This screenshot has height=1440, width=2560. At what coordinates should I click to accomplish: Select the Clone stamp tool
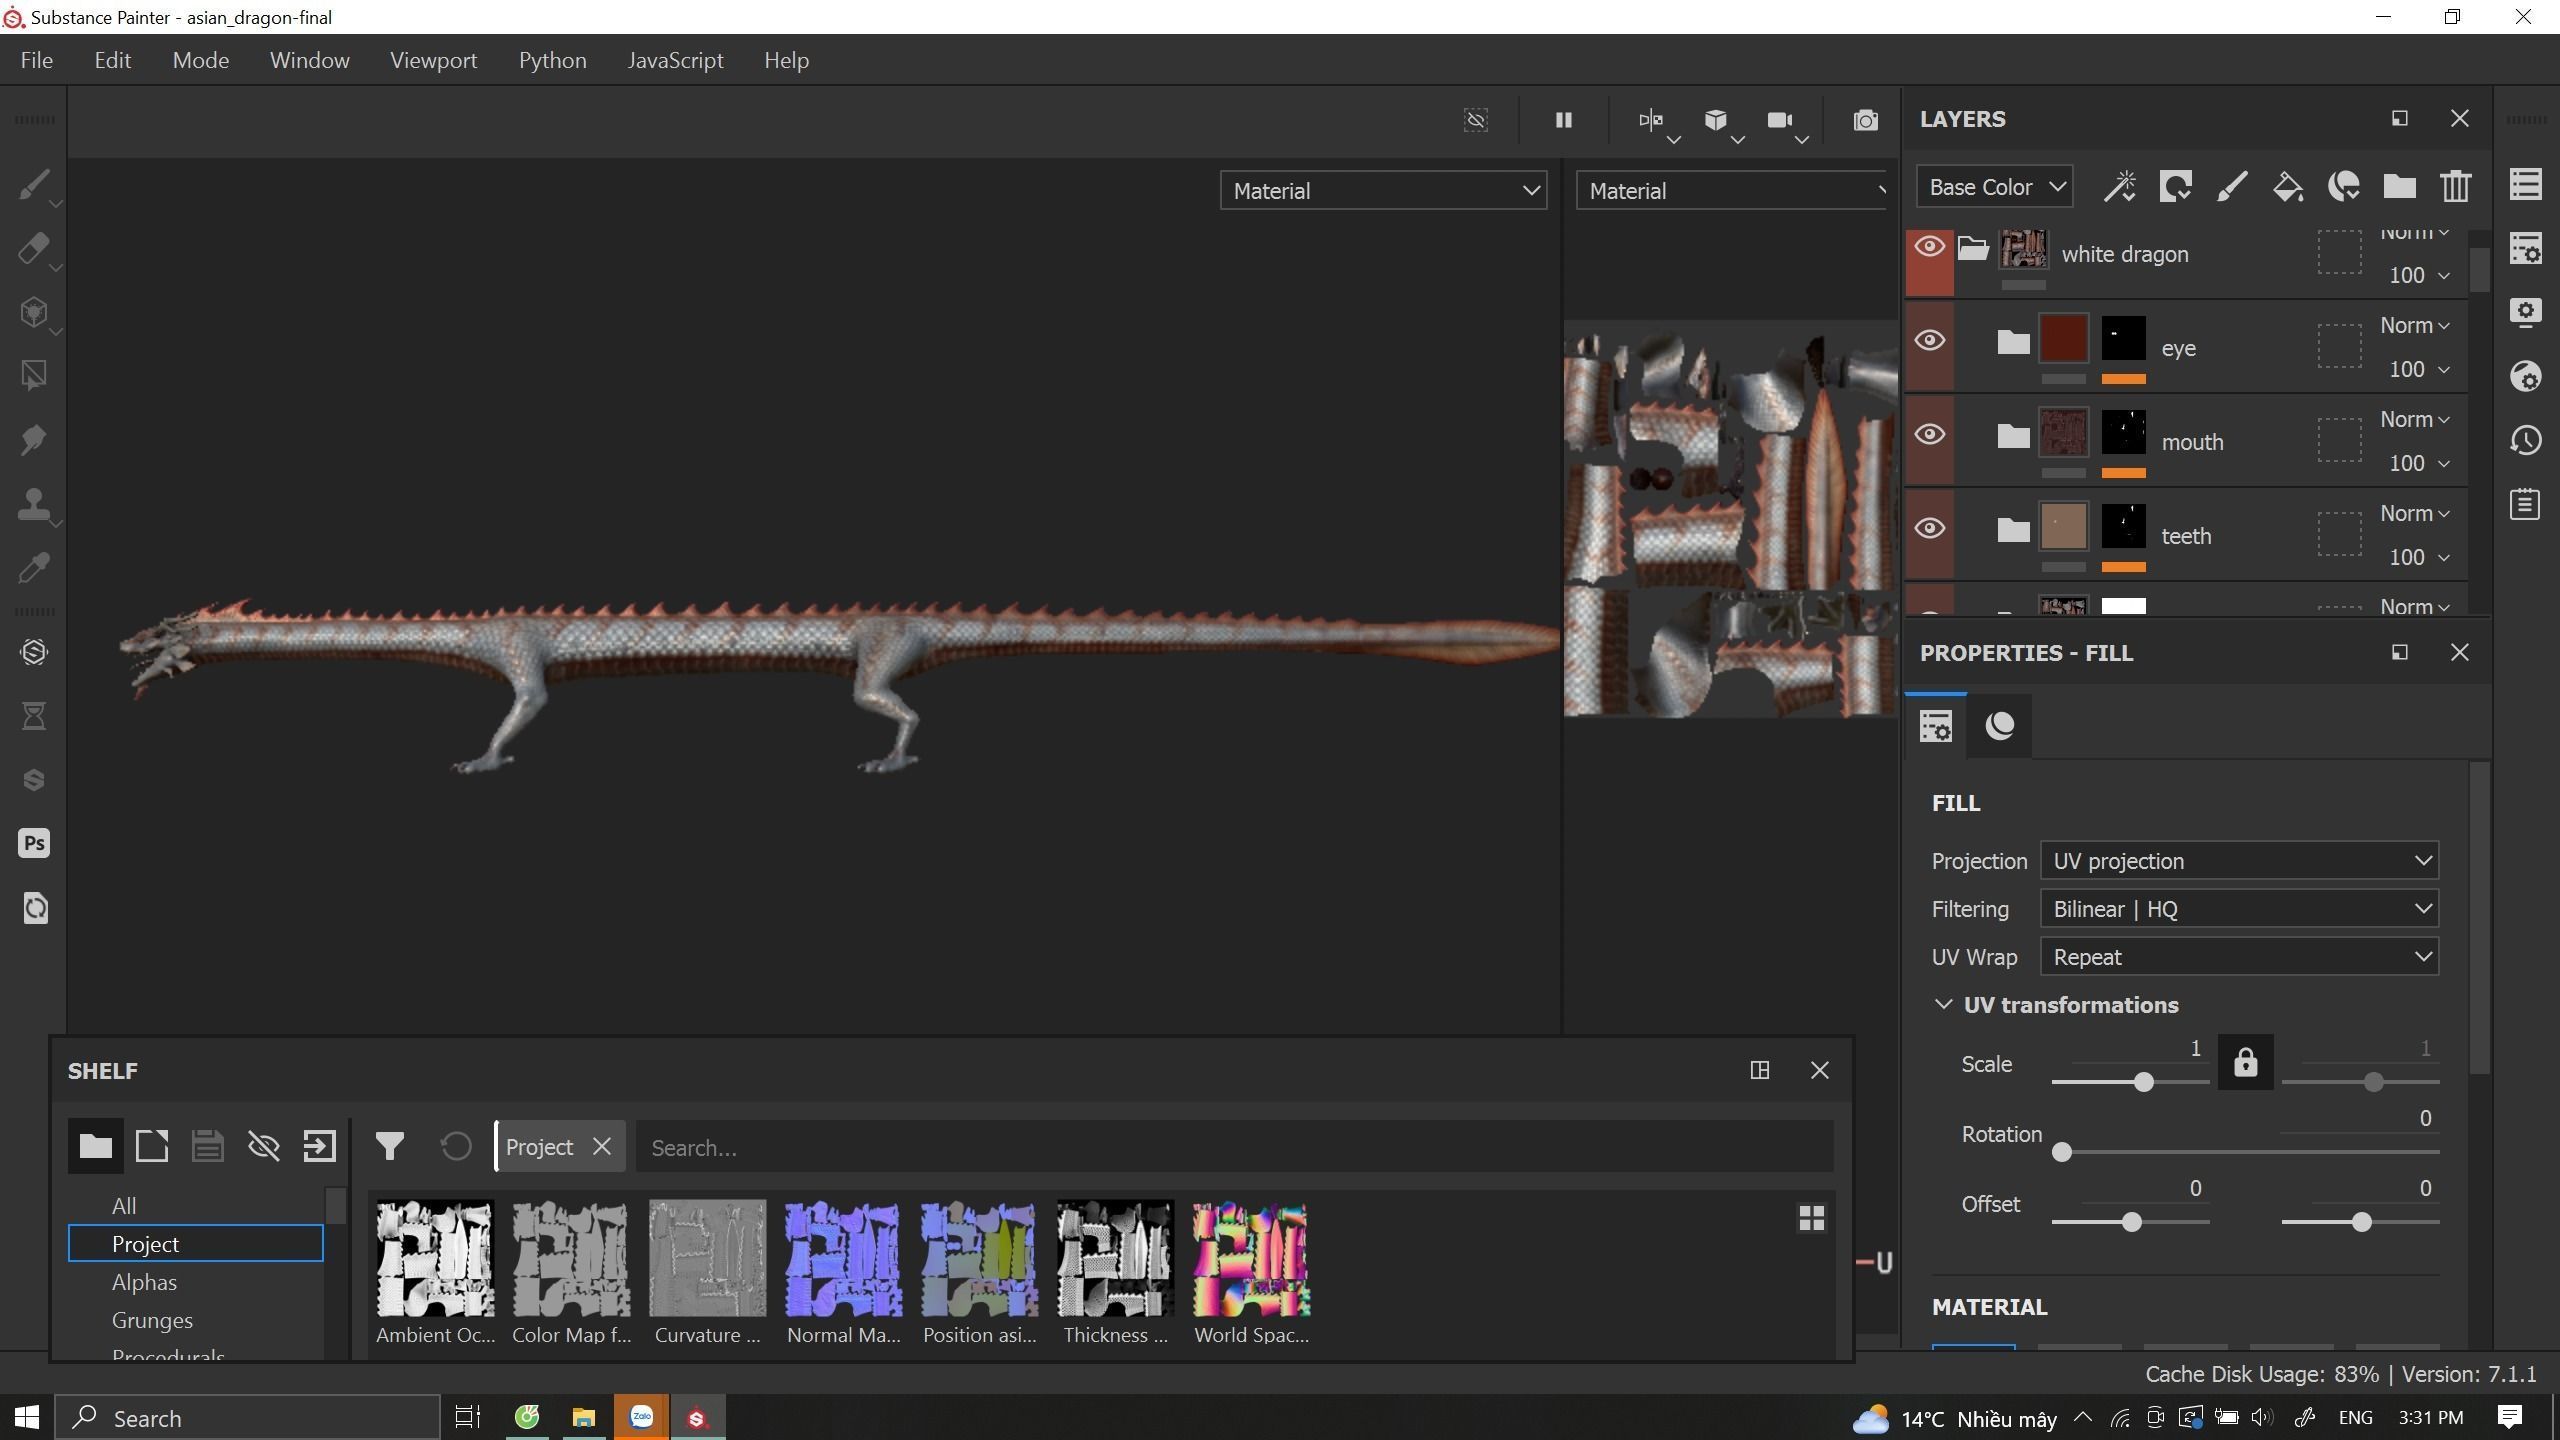pyautogui.click(x=33, y=503)
